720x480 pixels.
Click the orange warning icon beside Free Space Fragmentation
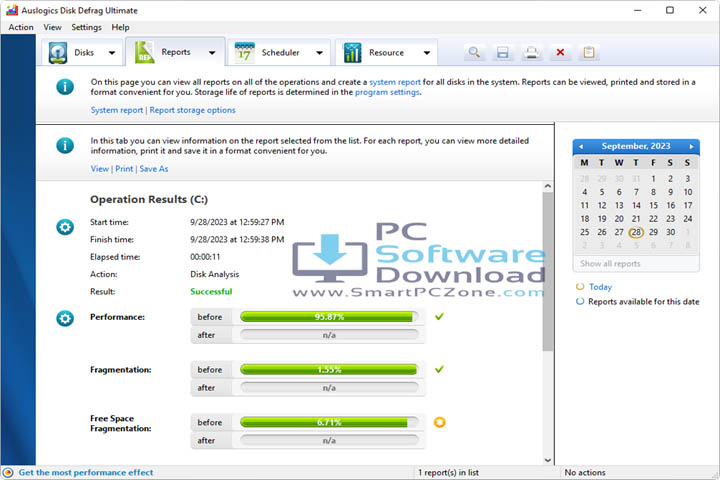point(439,422)
